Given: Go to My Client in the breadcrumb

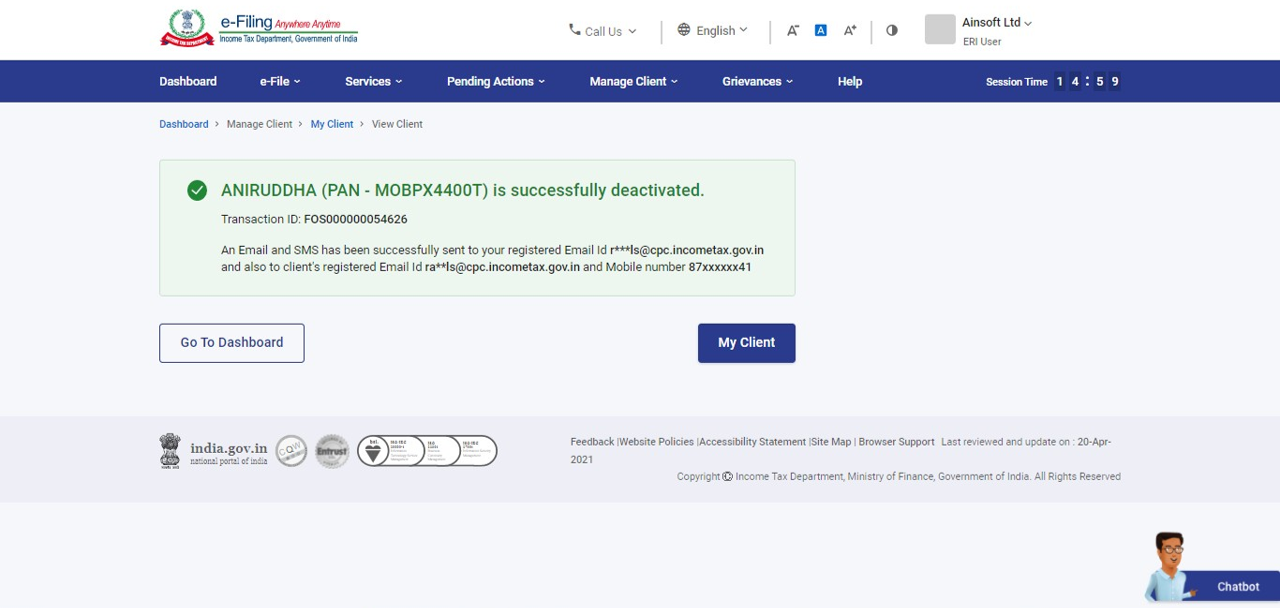Looking at the screenshot, I should 332,124.
